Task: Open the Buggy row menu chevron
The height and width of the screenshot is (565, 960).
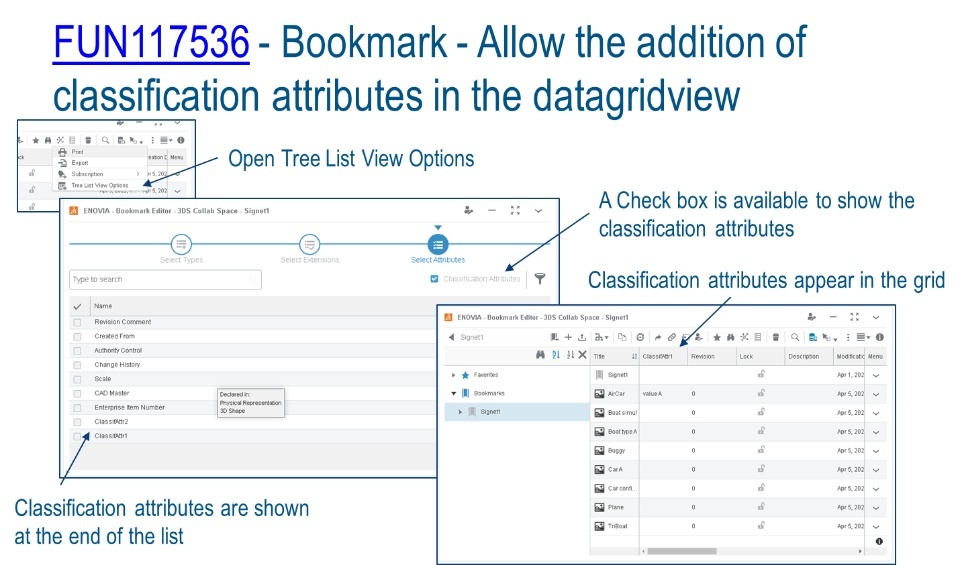Action: 876,451
